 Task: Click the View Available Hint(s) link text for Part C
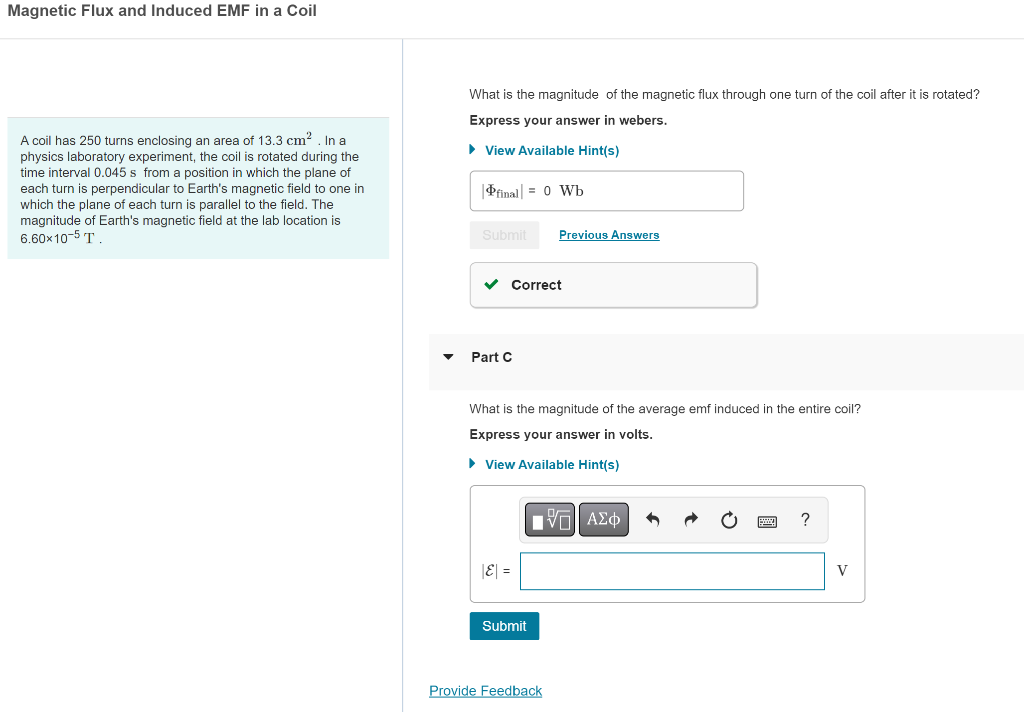tap(550, 464)
